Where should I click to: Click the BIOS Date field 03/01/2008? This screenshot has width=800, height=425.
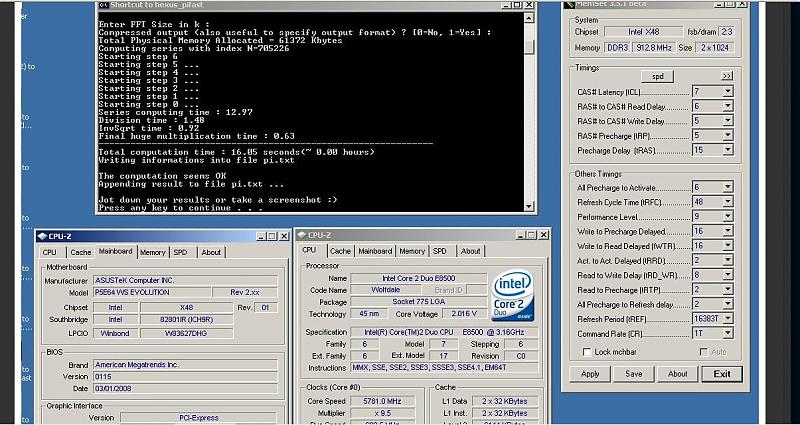click(x=185, y=388)
